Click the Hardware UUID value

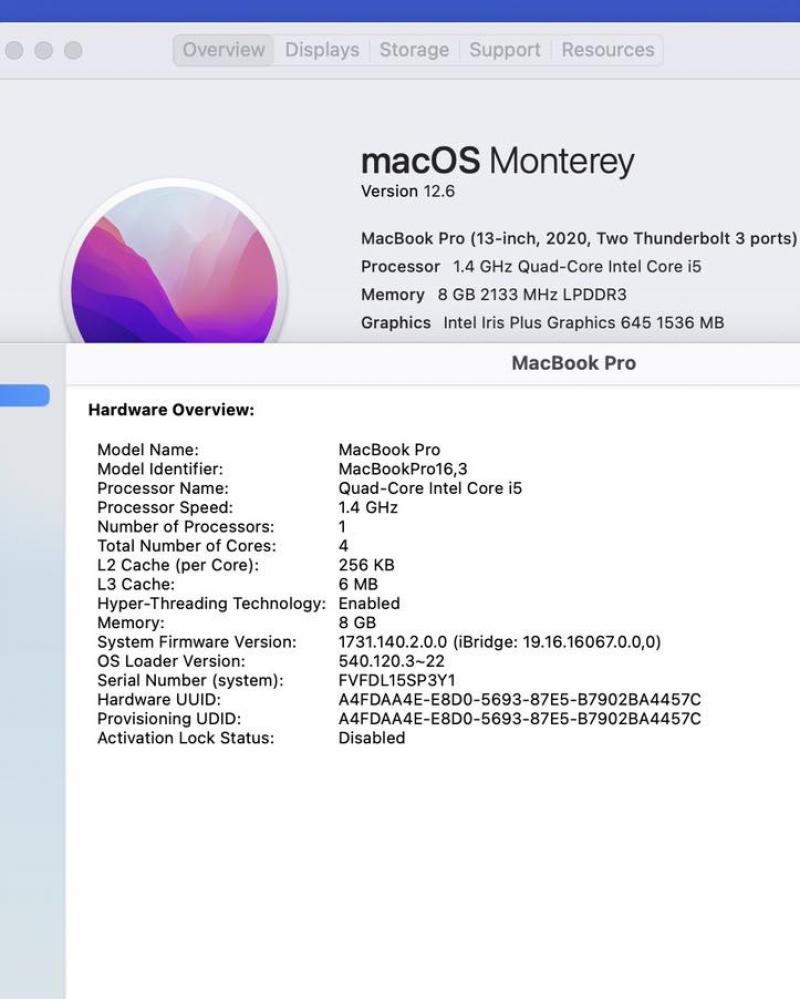[520, 700]
